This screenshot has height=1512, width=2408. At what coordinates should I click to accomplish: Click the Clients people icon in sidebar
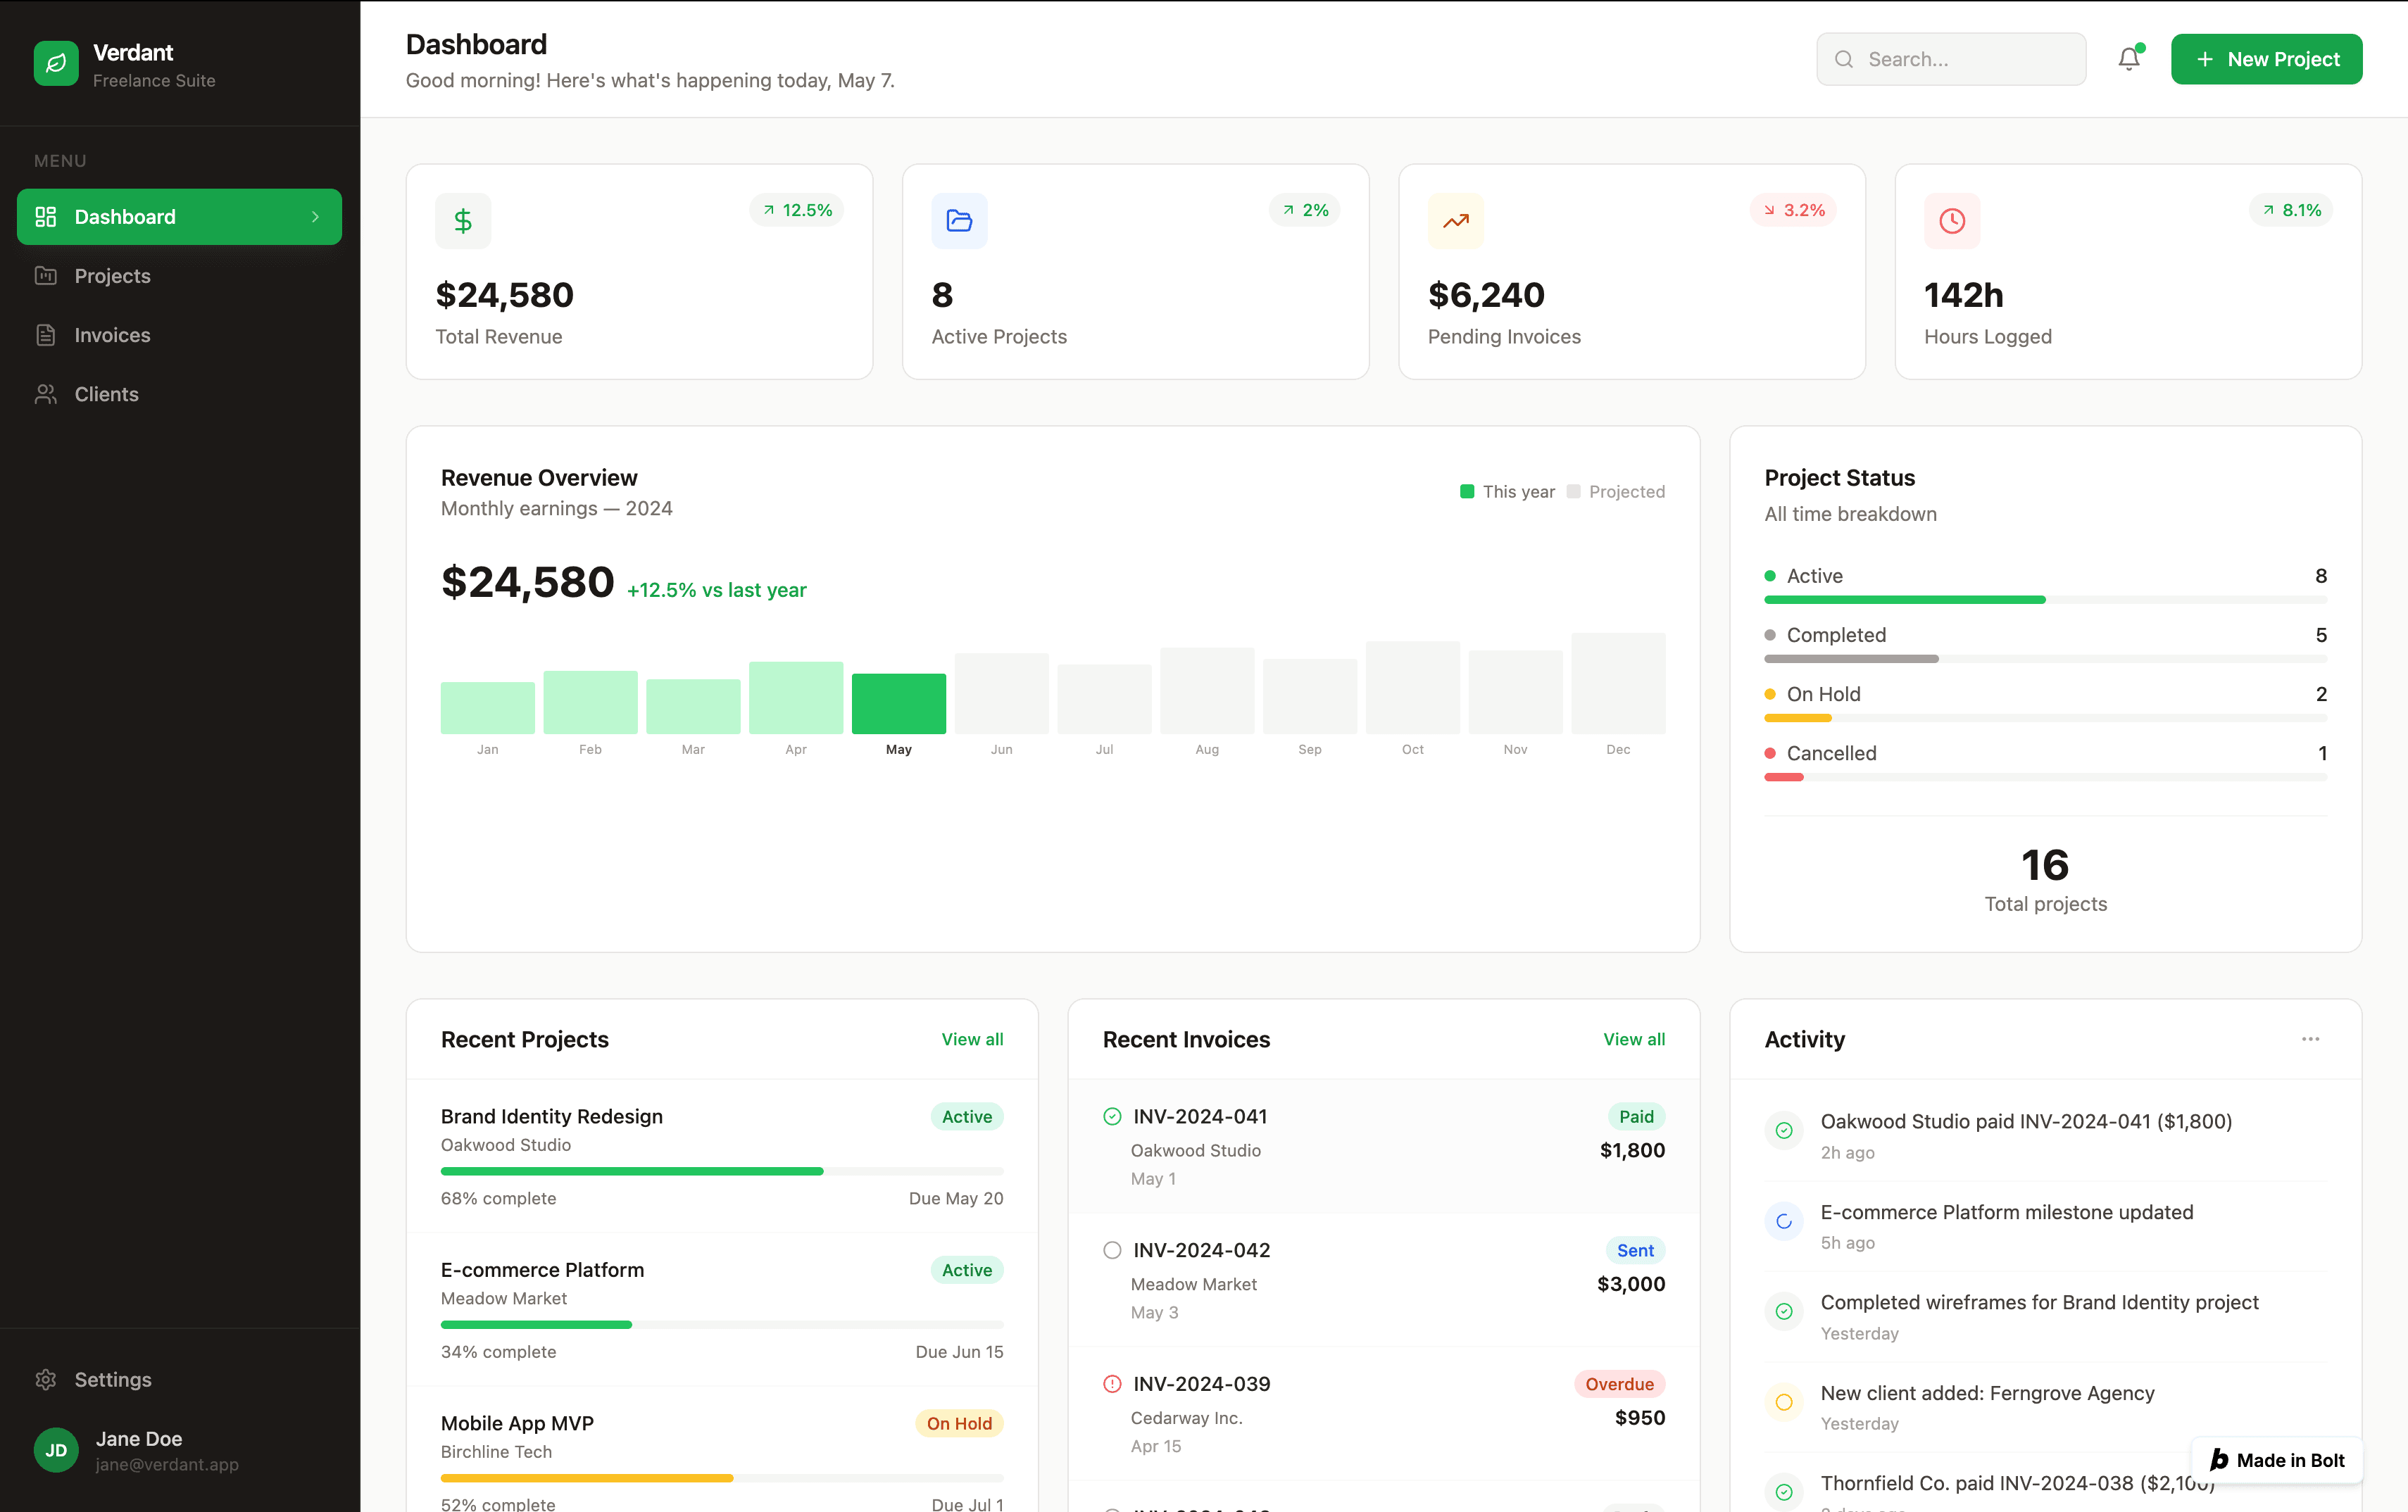pos(46,394)
